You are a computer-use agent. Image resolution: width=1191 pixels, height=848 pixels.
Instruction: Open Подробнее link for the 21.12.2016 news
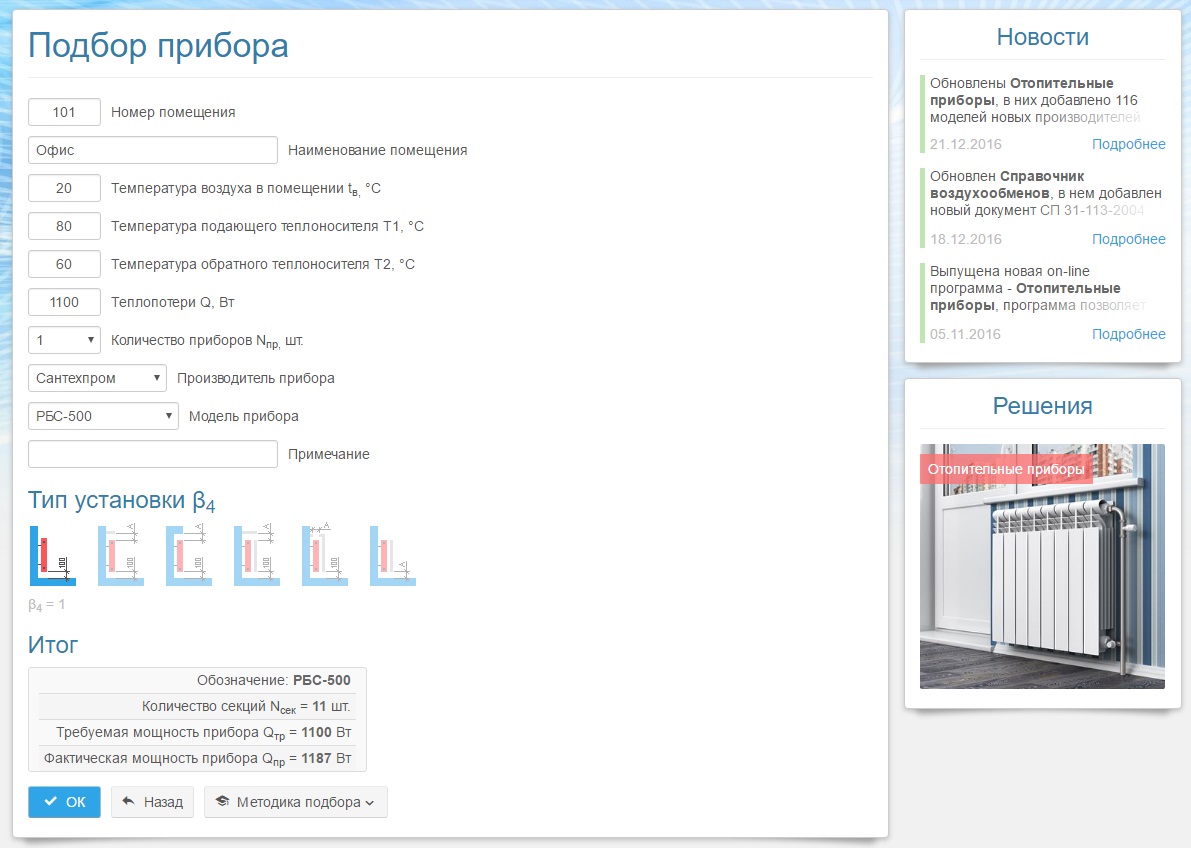[x=1128, y=144]
